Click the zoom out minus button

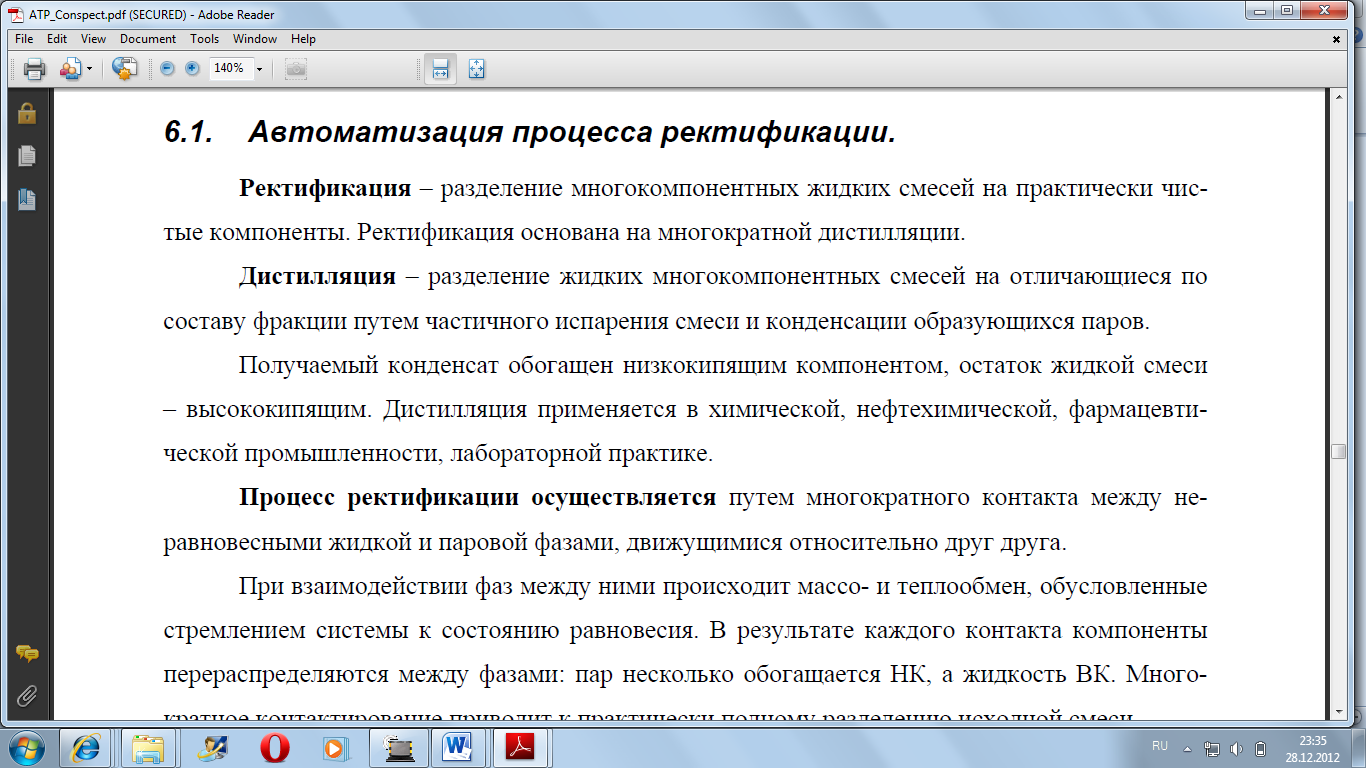(167, 69)
